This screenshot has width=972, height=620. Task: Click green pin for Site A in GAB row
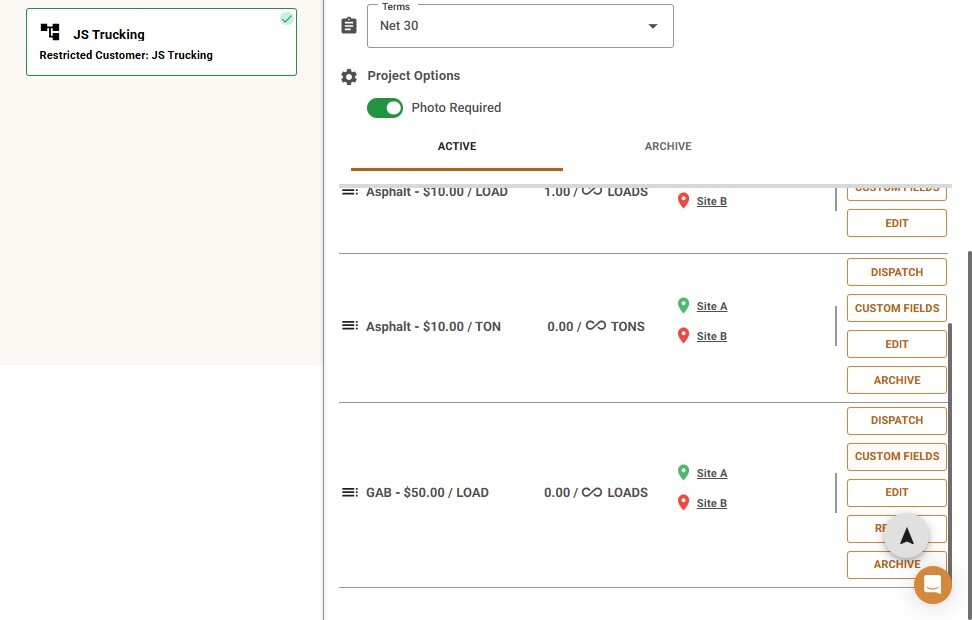point(683,472)
